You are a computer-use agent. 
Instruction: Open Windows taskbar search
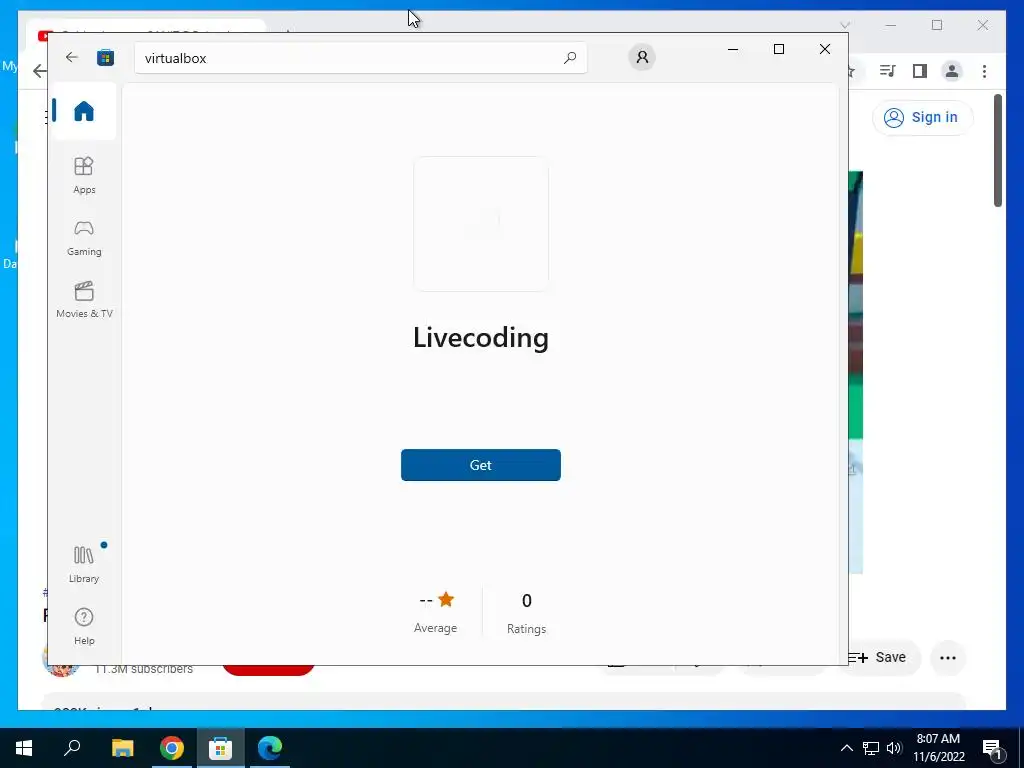tap(72, 748)
